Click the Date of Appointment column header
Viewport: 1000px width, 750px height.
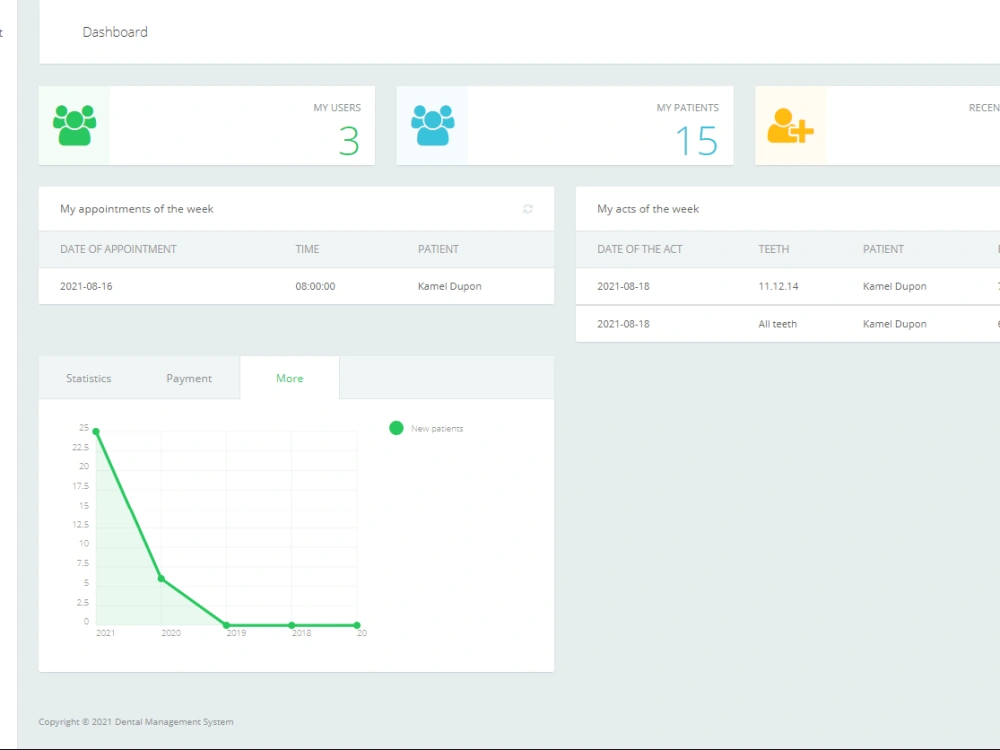pos(118,249)
